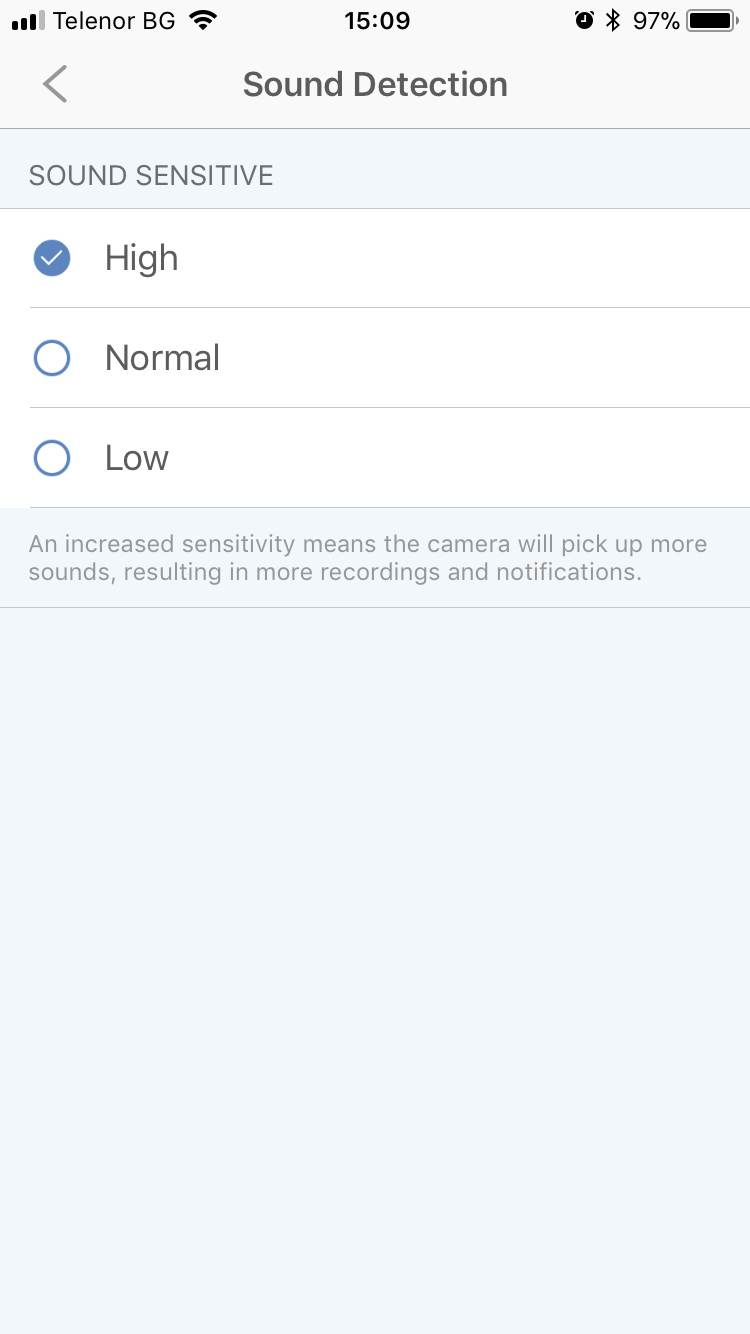Select the Normal sensitivity radio circle
The height and width of the screenshot is (1334, 750).
pos(52,358)
